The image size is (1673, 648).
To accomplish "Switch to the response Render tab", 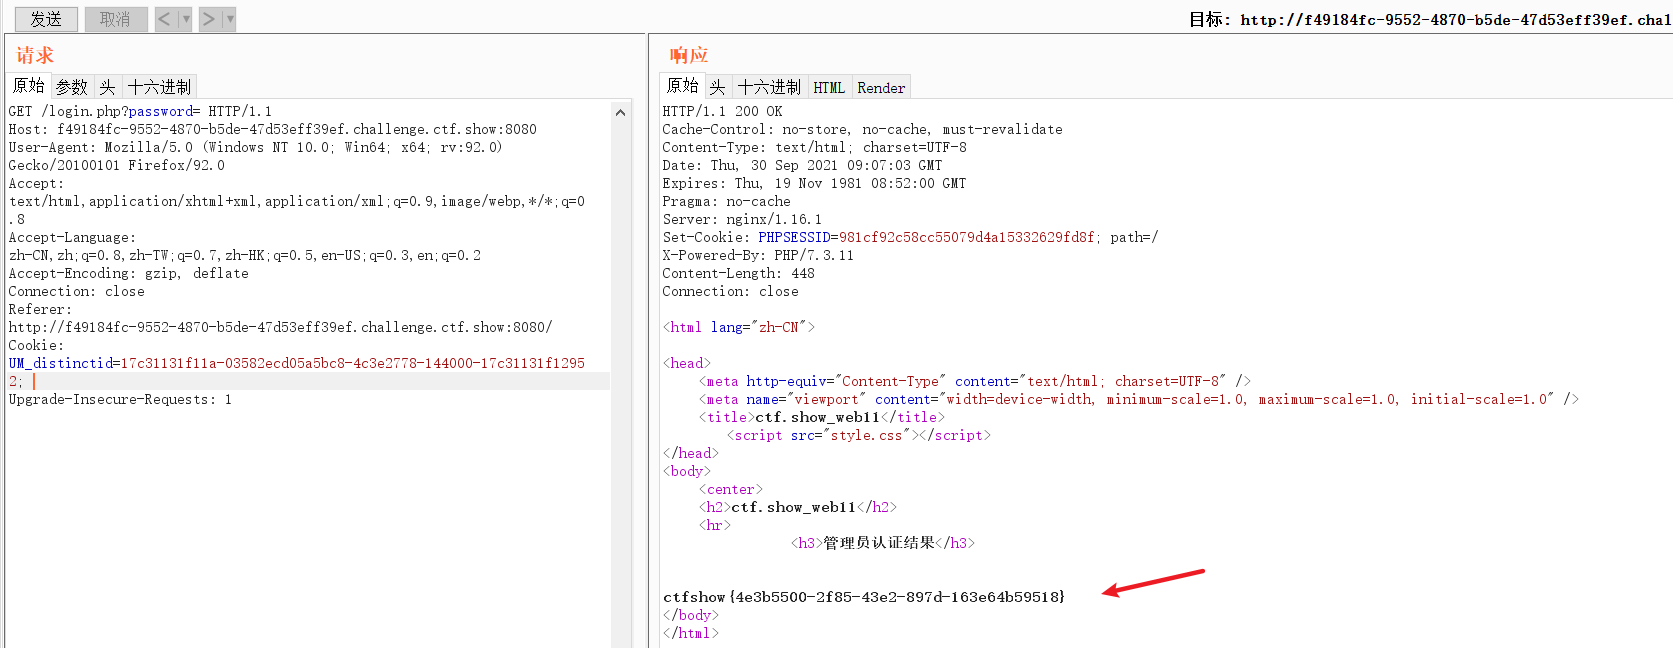I will pos(881,87).
